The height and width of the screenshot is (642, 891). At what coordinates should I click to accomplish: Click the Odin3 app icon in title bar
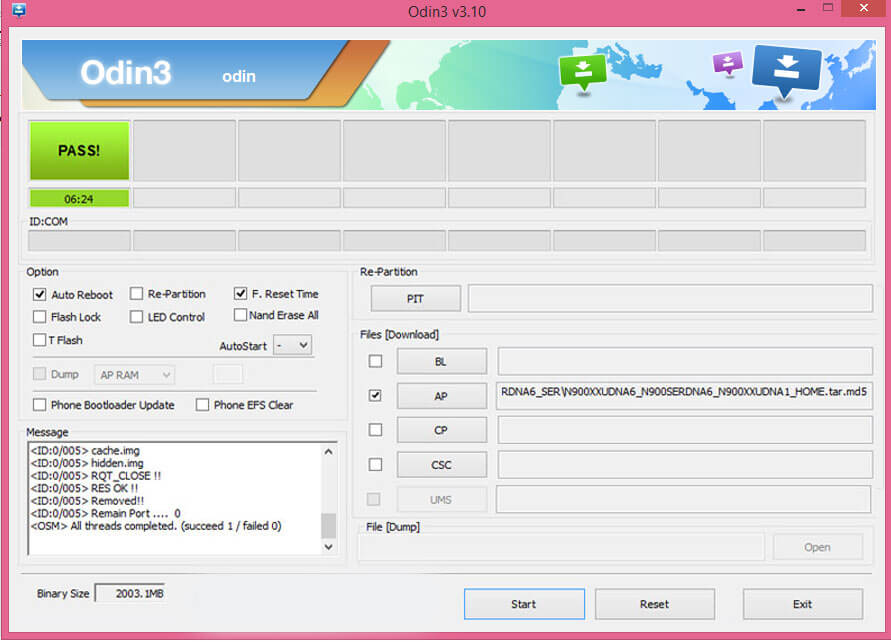[19, 10]
